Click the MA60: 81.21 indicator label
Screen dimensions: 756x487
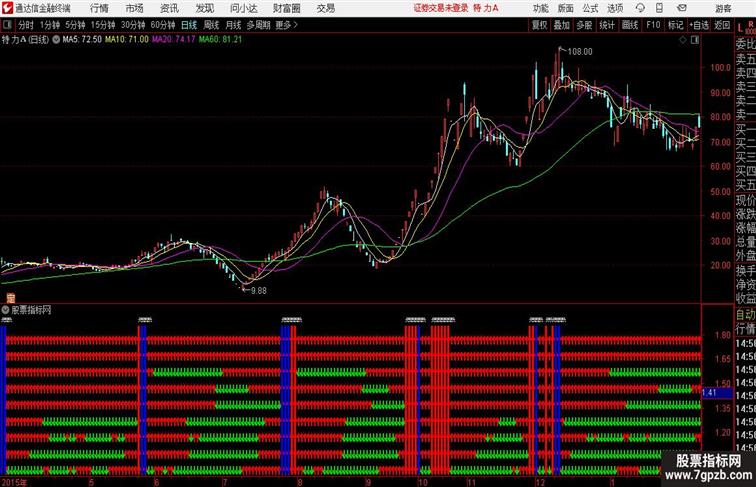coord(220,40)
